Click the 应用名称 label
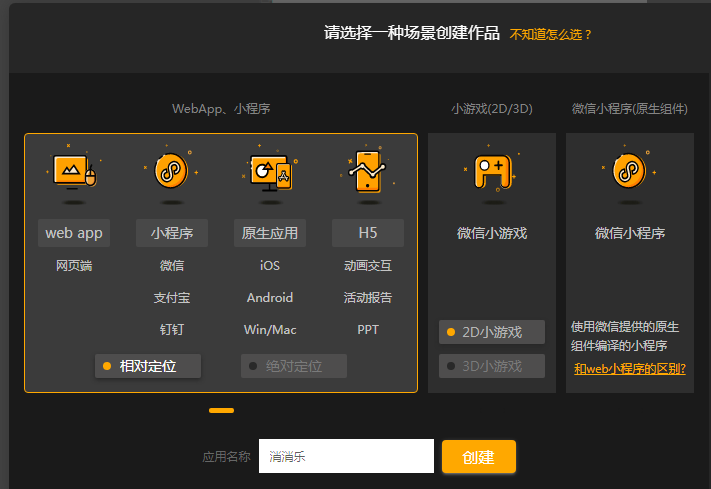This screenshot has width=711, height=489. point(226,456)
